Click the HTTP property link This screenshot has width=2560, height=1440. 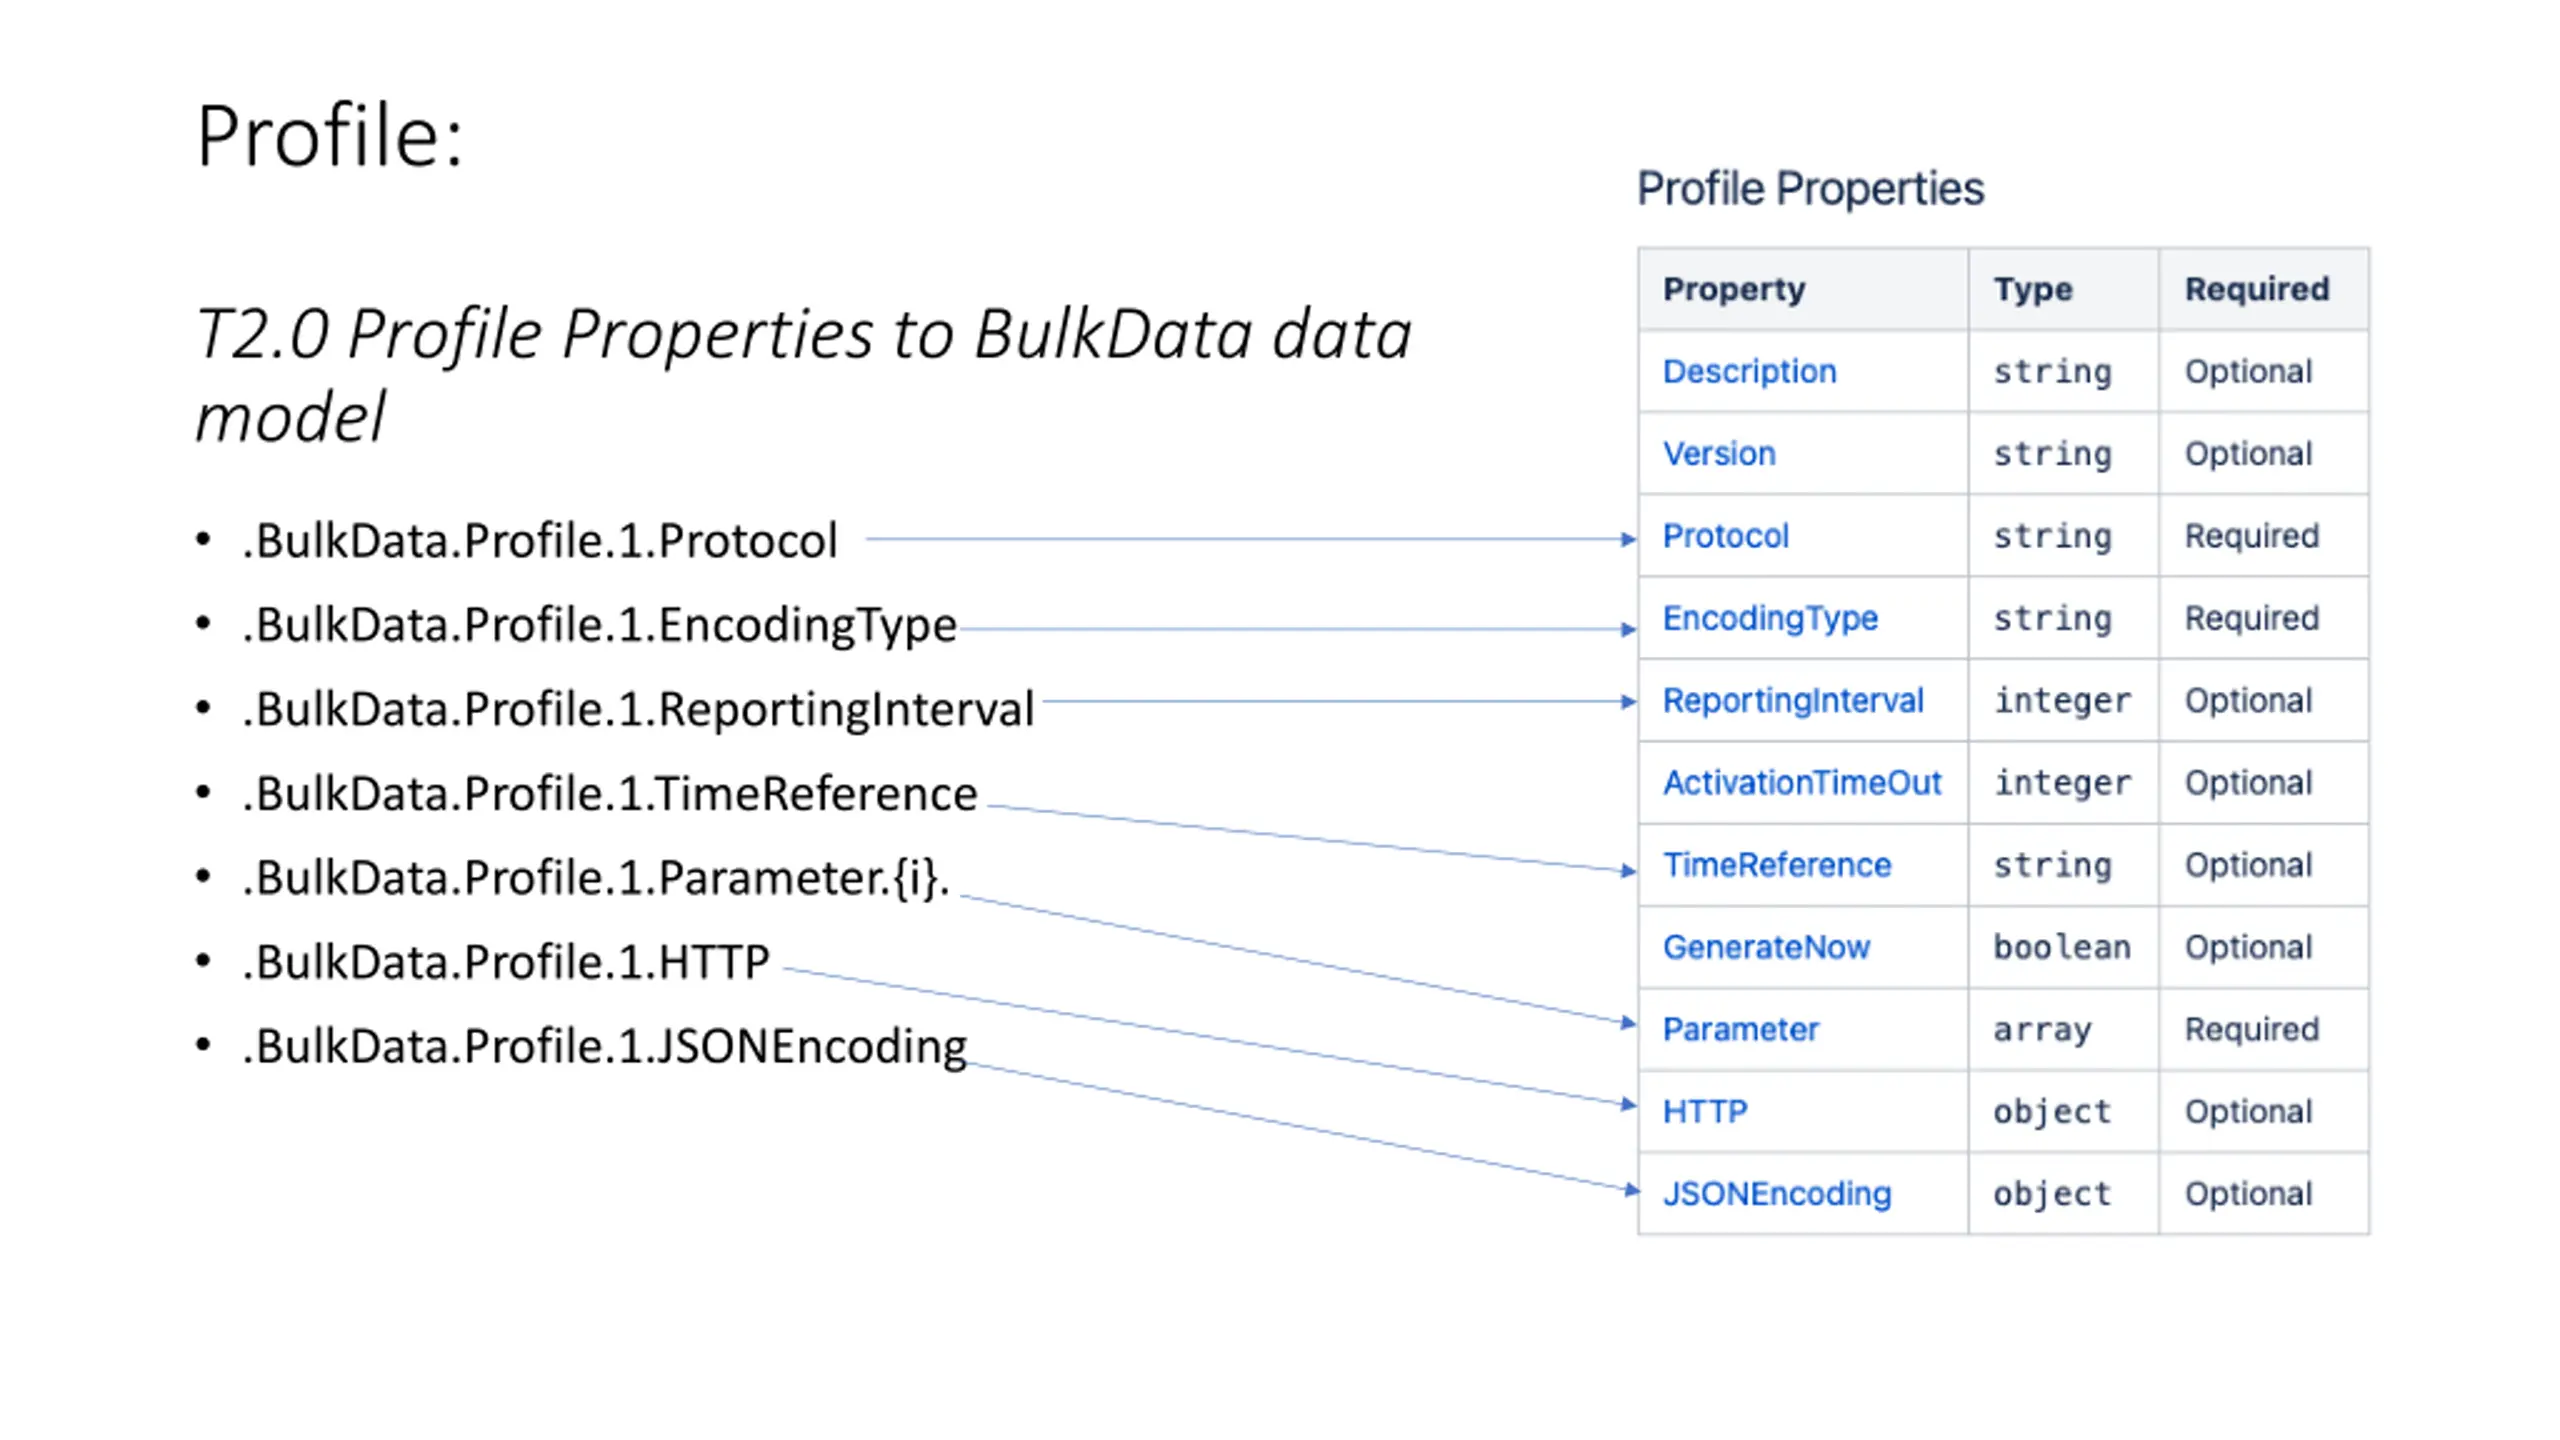tap(1705, 1111)
